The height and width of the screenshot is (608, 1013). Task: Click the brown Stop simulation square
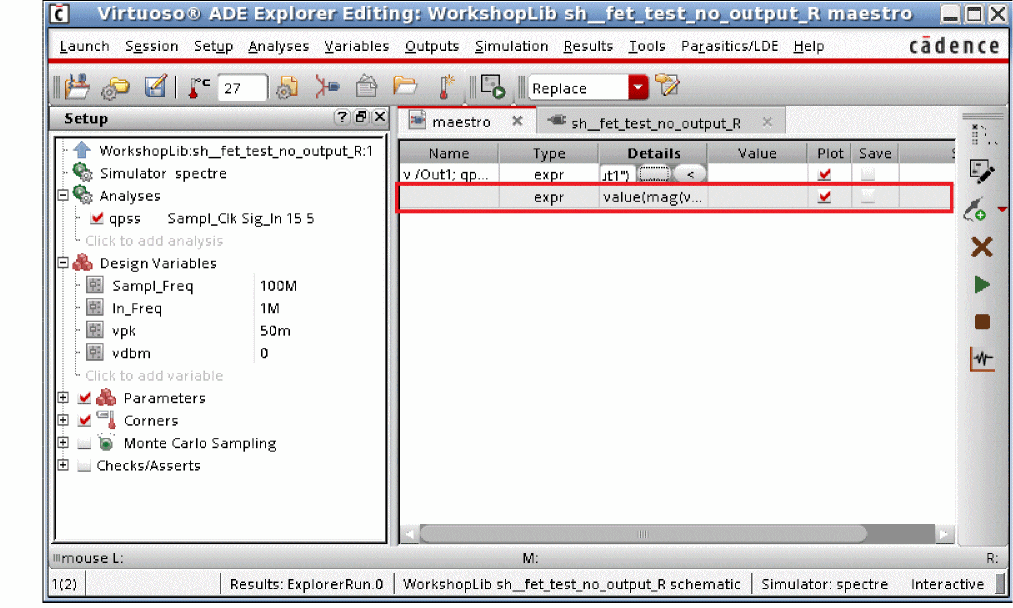point(982,322)
